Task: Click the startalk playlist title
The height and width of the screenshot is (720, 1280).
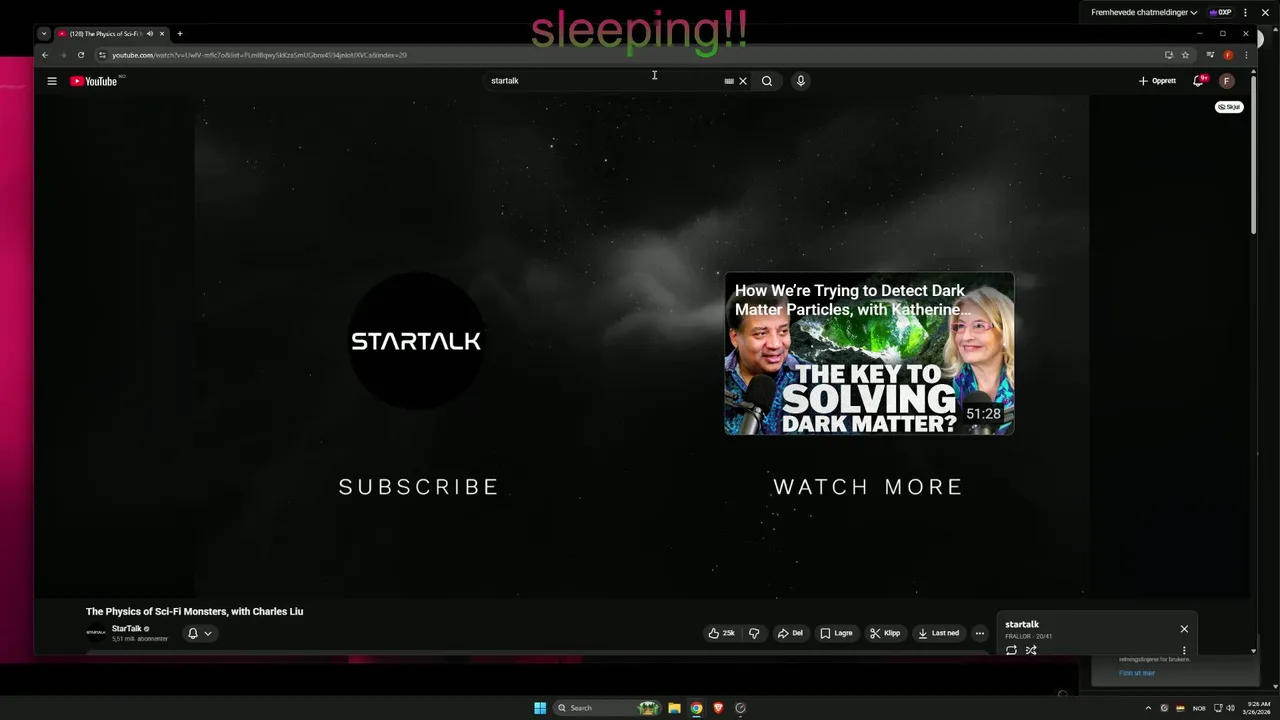Action: pos(1022,624)
